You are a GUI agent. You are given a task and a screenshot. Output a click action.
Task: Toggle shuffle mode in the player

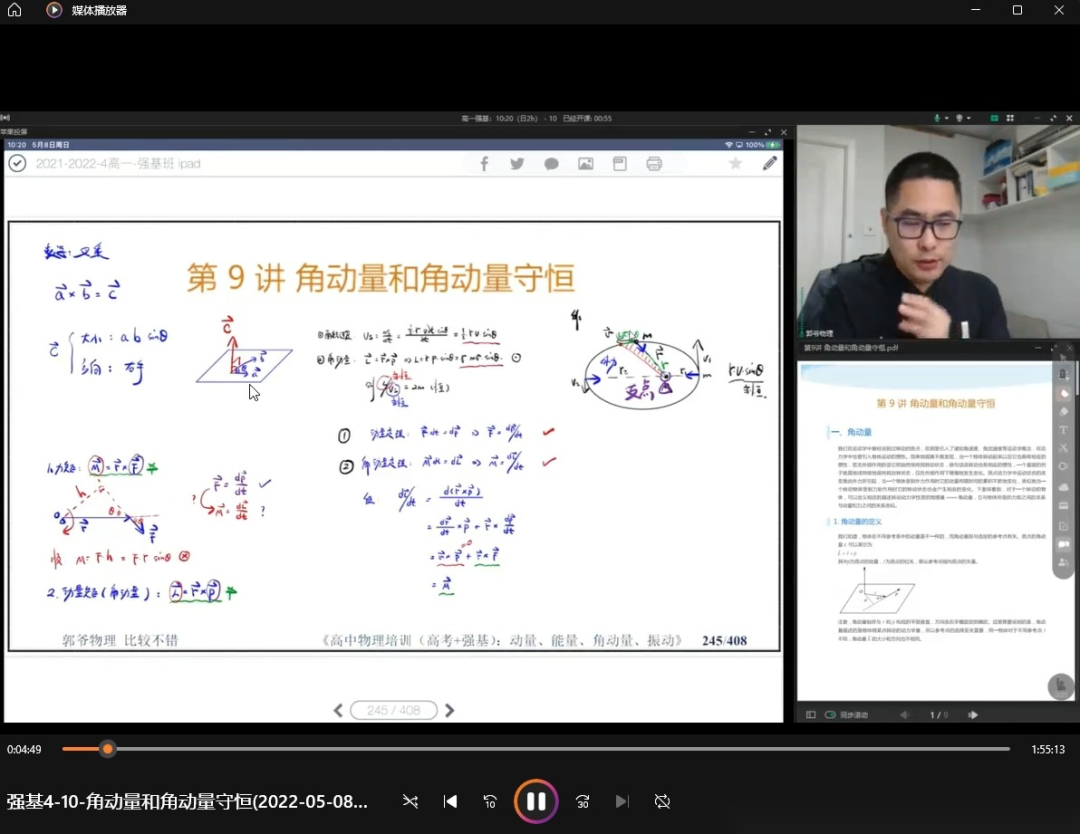click(x=410, y=801)
